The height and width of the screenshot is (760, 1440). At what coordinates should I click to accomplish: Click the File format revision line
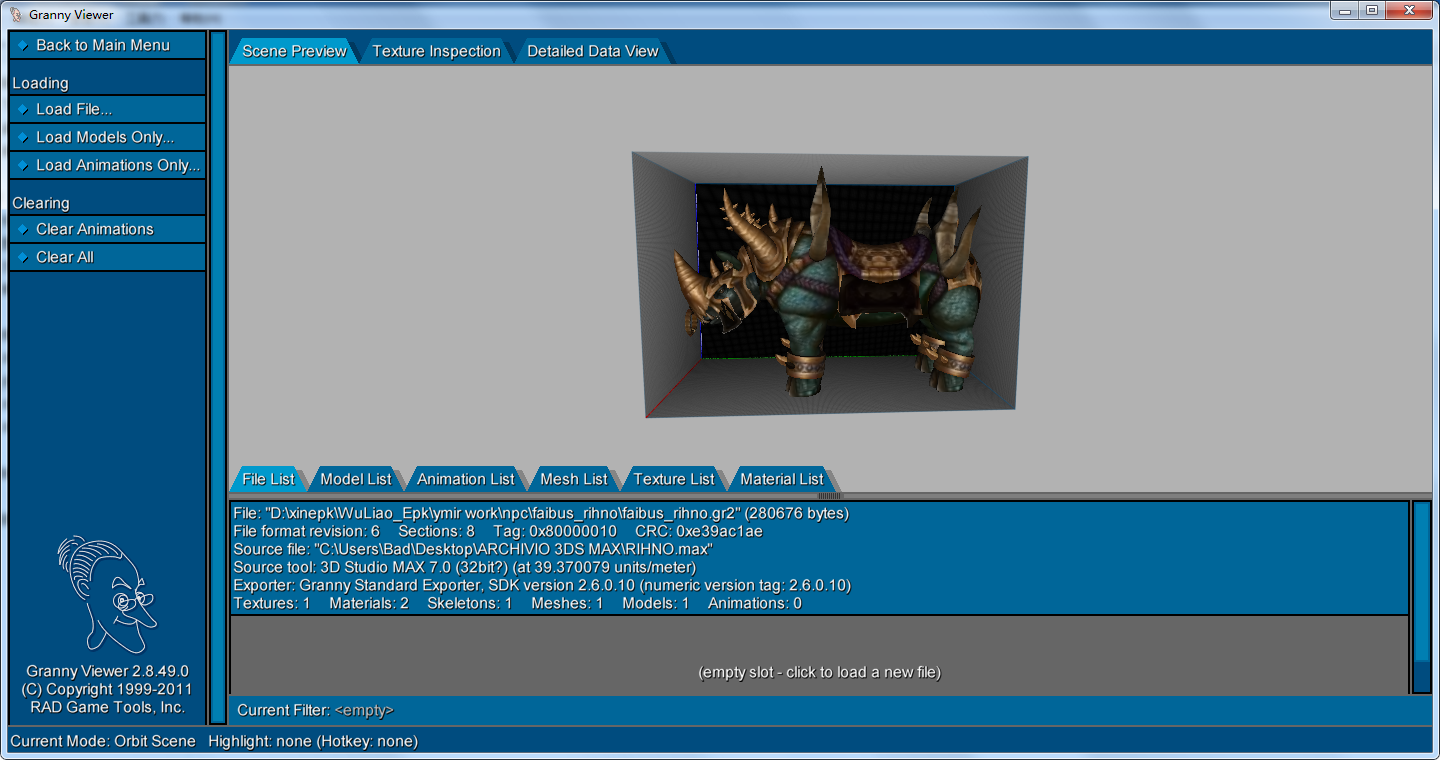click(x=498, y=531)
